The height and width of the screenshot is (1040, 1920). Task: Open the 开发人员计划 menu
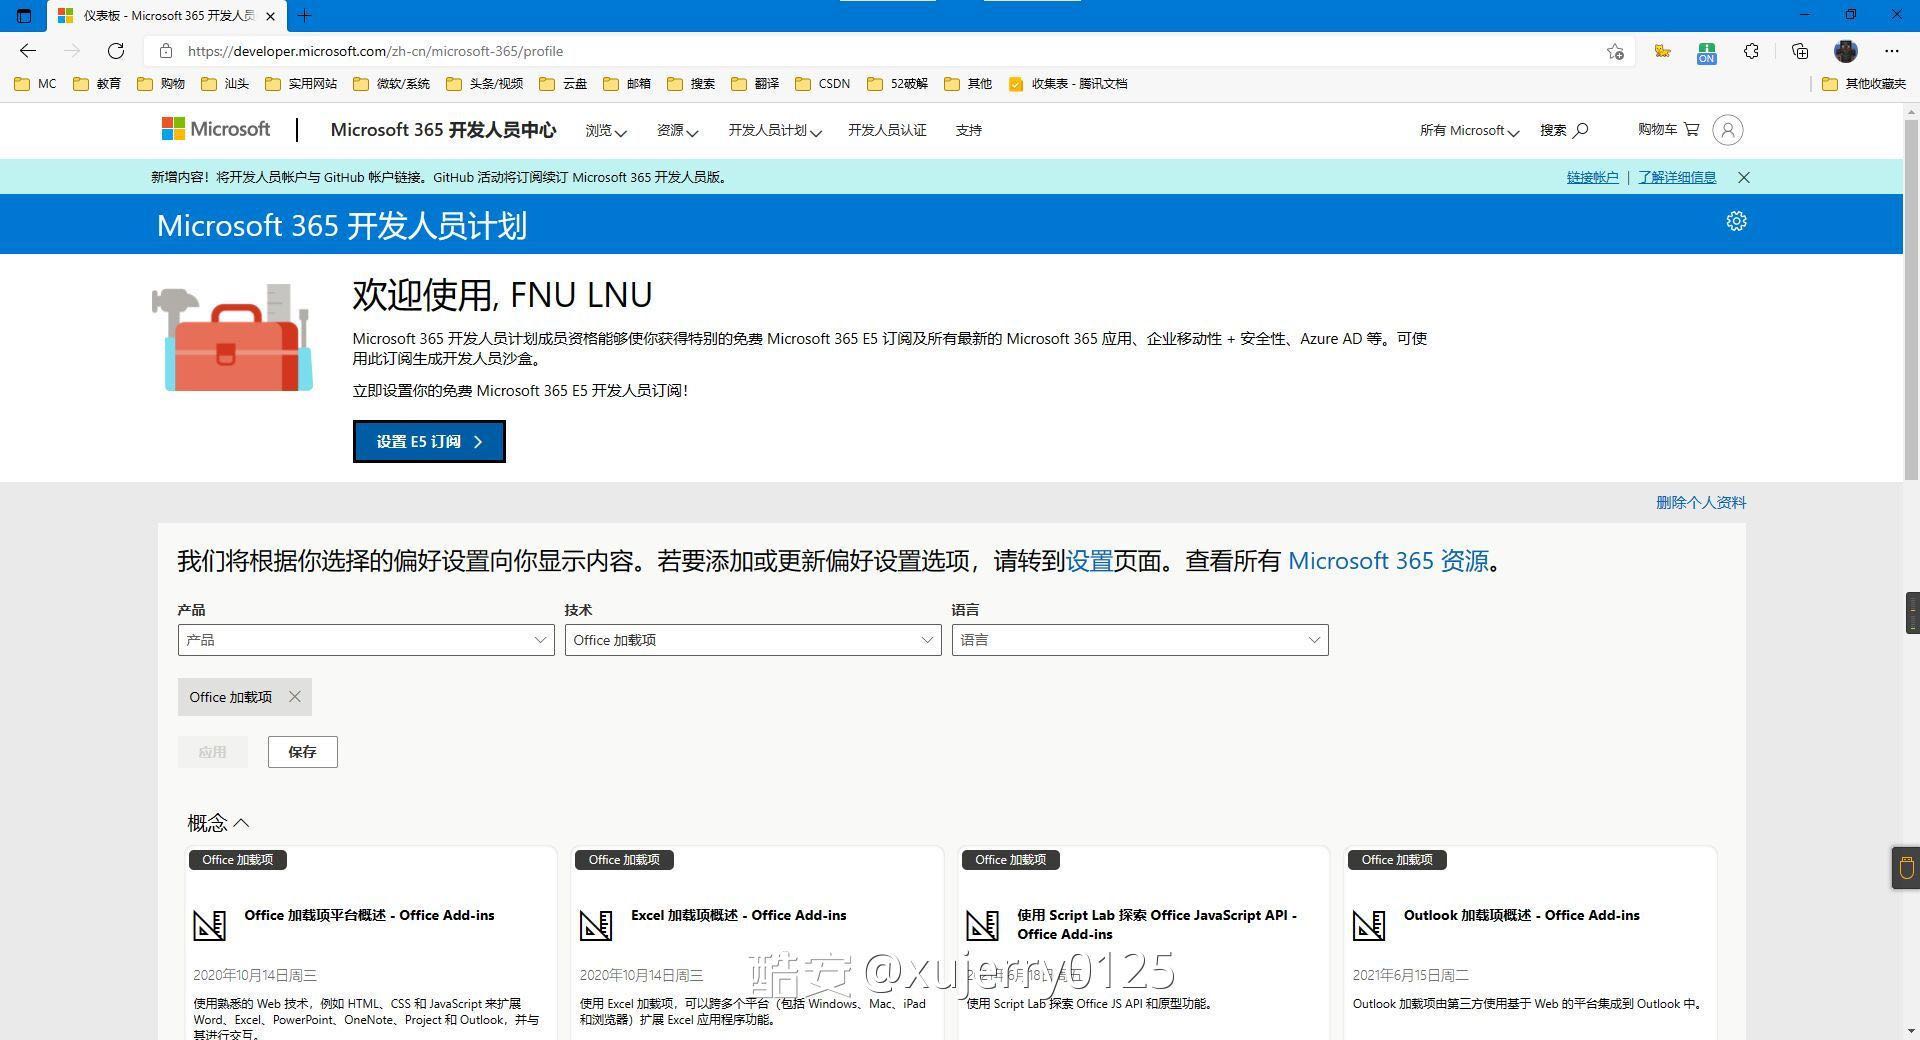coord(774,130)
